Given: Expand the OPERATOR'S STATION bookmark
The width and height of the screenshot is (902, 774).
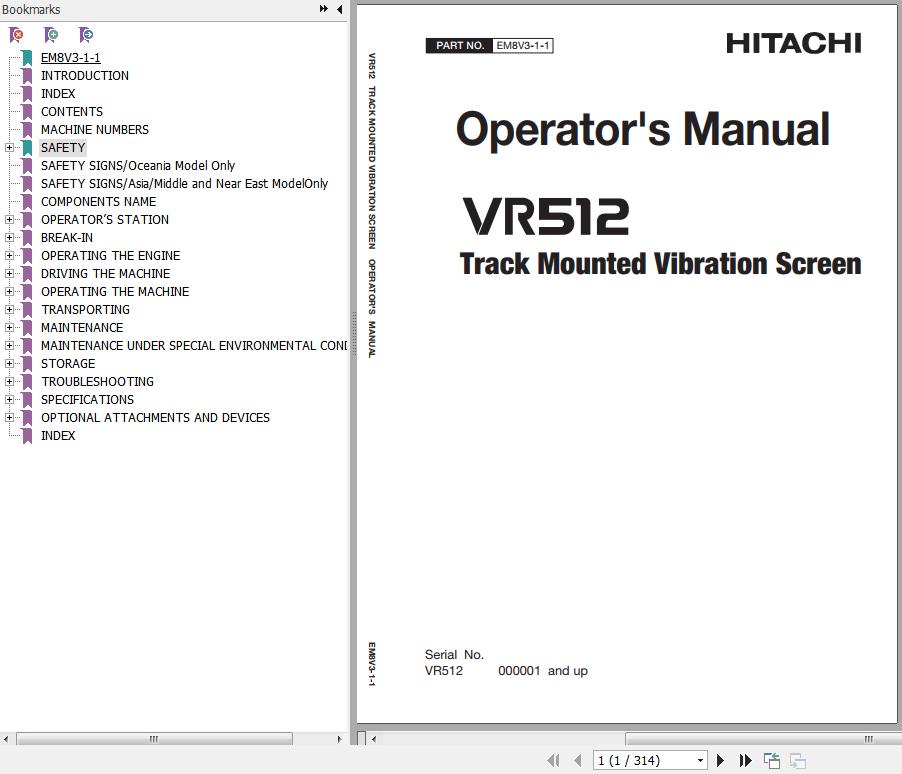Looking at the screenshot, I should tap(9, 219).
